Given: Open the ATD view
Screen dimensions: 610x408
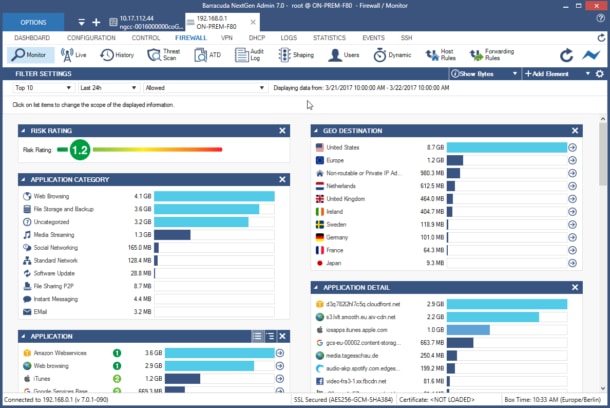Looking at the screenshot, I should click(208, 55).
